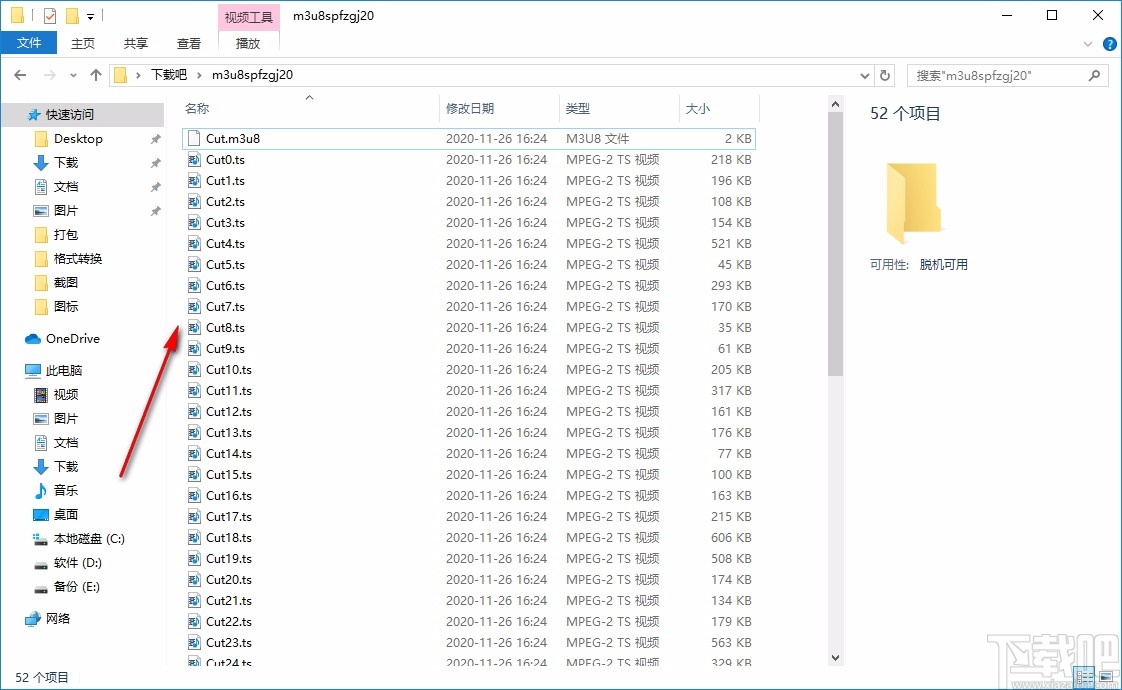
Task: Open Explorer help with the question mark icon
Action: click(1109, 44)
